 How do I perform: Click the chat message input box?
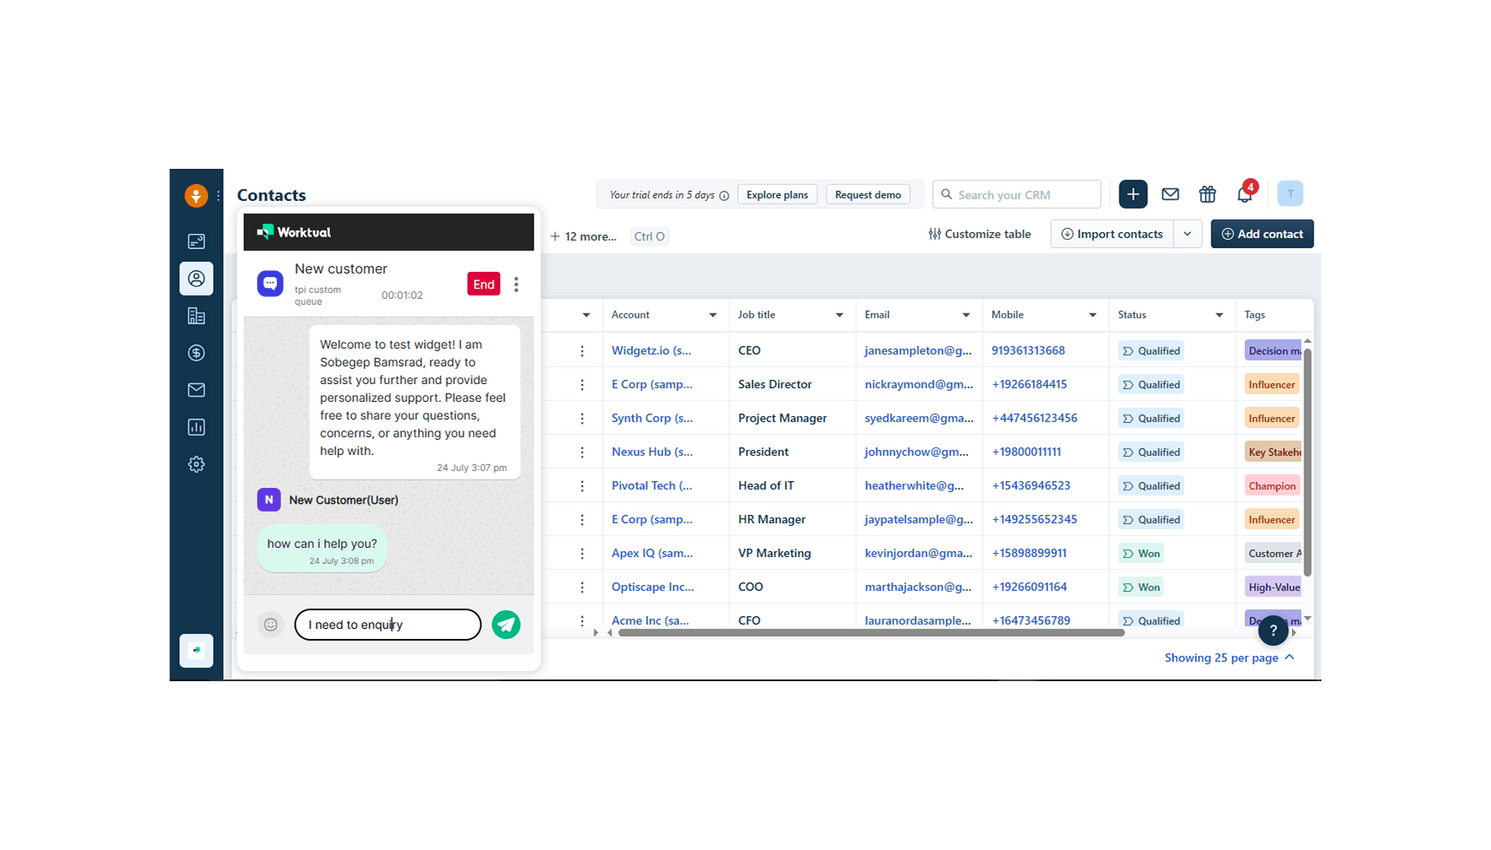tap(388, 624)
